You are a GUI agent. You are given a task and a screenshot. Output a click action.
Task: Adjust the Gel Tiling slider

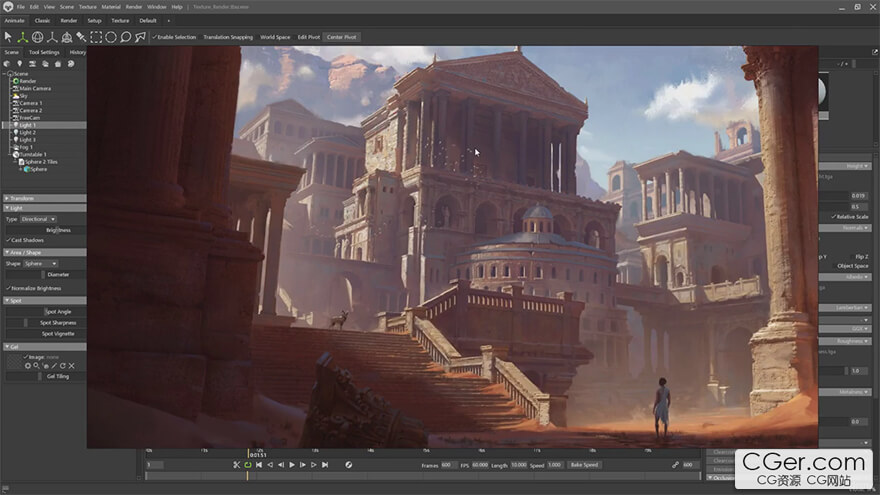[45, 377]
